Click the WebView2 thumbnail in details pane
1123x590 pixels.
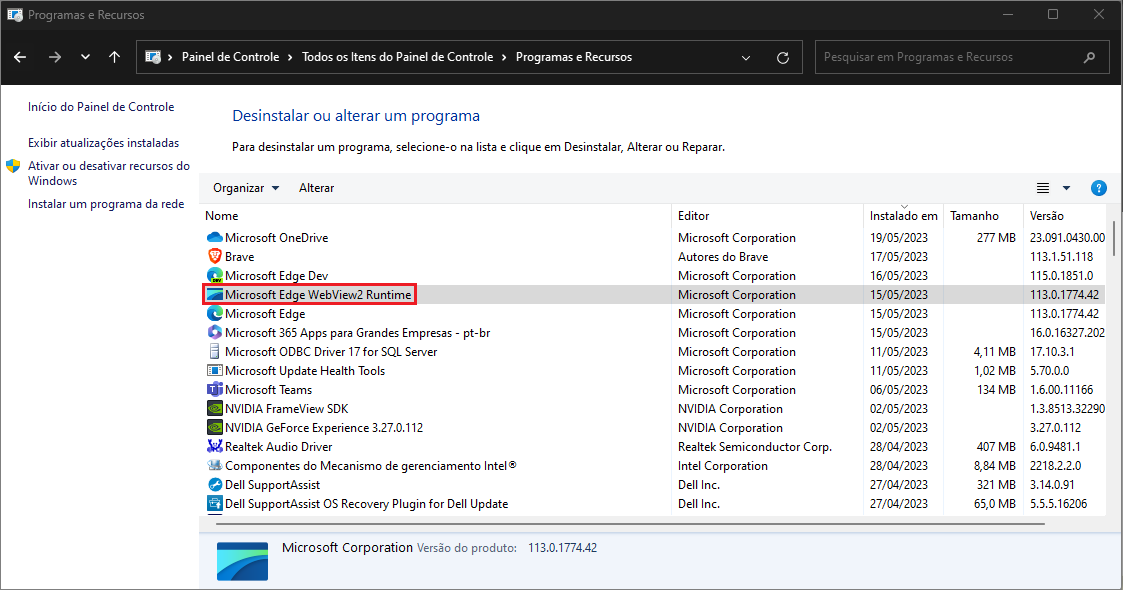[x=243, y=561]
